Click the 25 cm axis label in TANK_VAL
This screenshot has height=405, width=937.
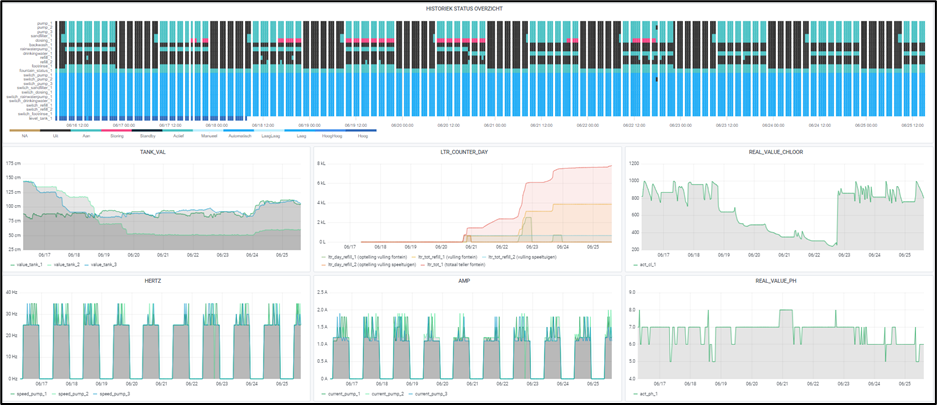14,248
